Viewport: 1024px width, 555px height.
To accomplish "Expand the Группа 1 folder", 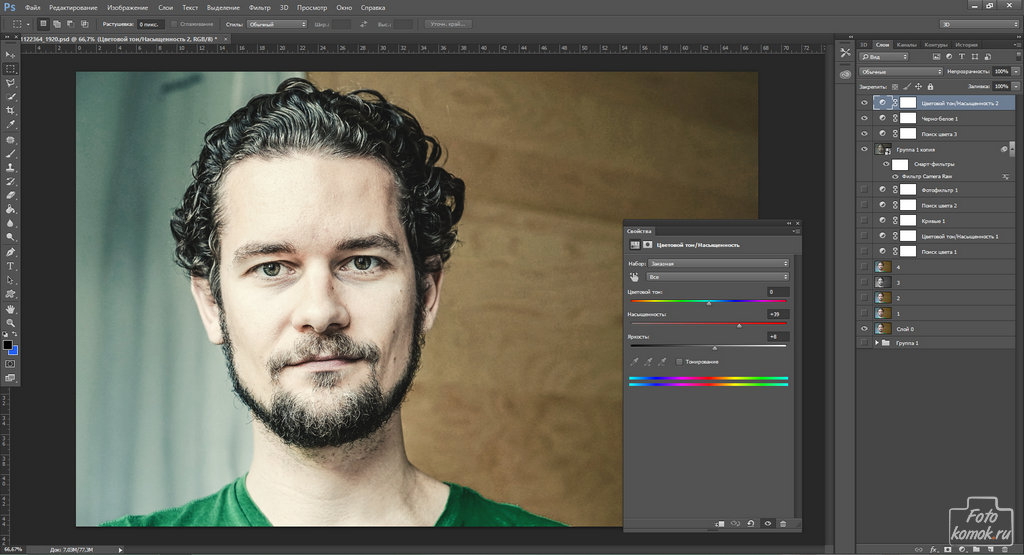I will tap(877, 343).
